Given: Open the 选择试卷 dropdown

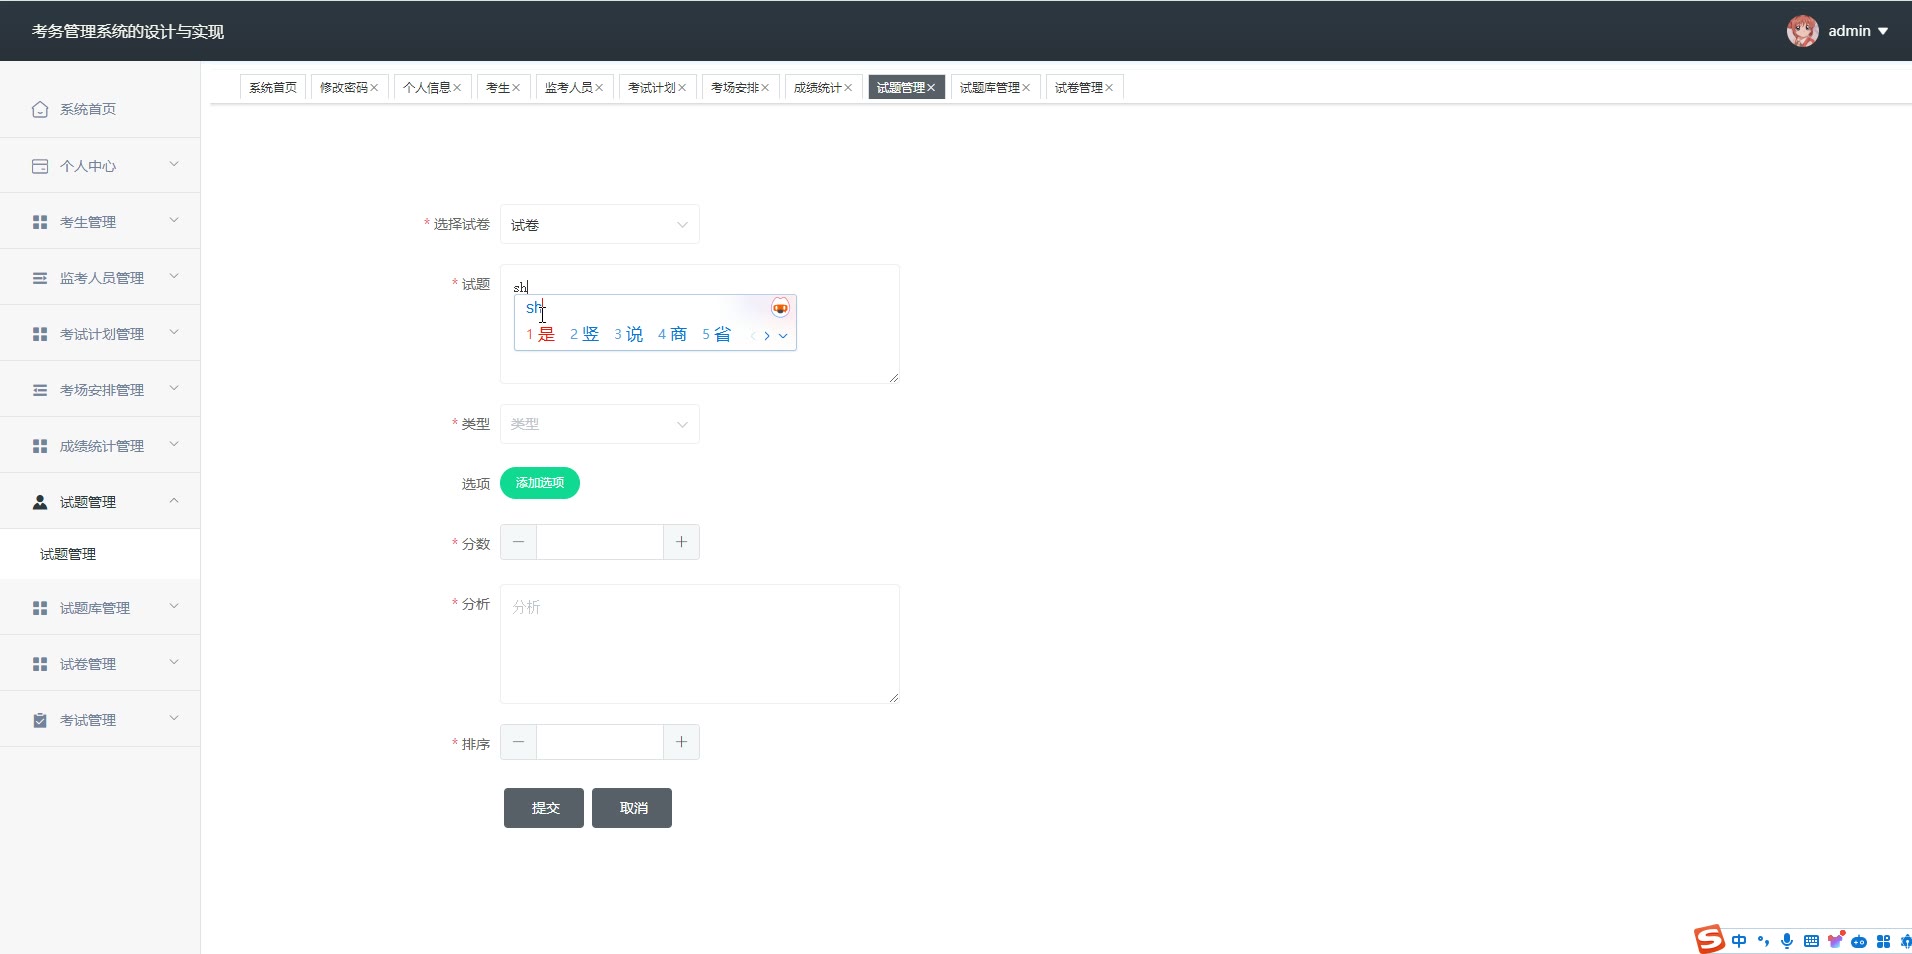Looking at the screenshot, I should [x=600, y=224].
